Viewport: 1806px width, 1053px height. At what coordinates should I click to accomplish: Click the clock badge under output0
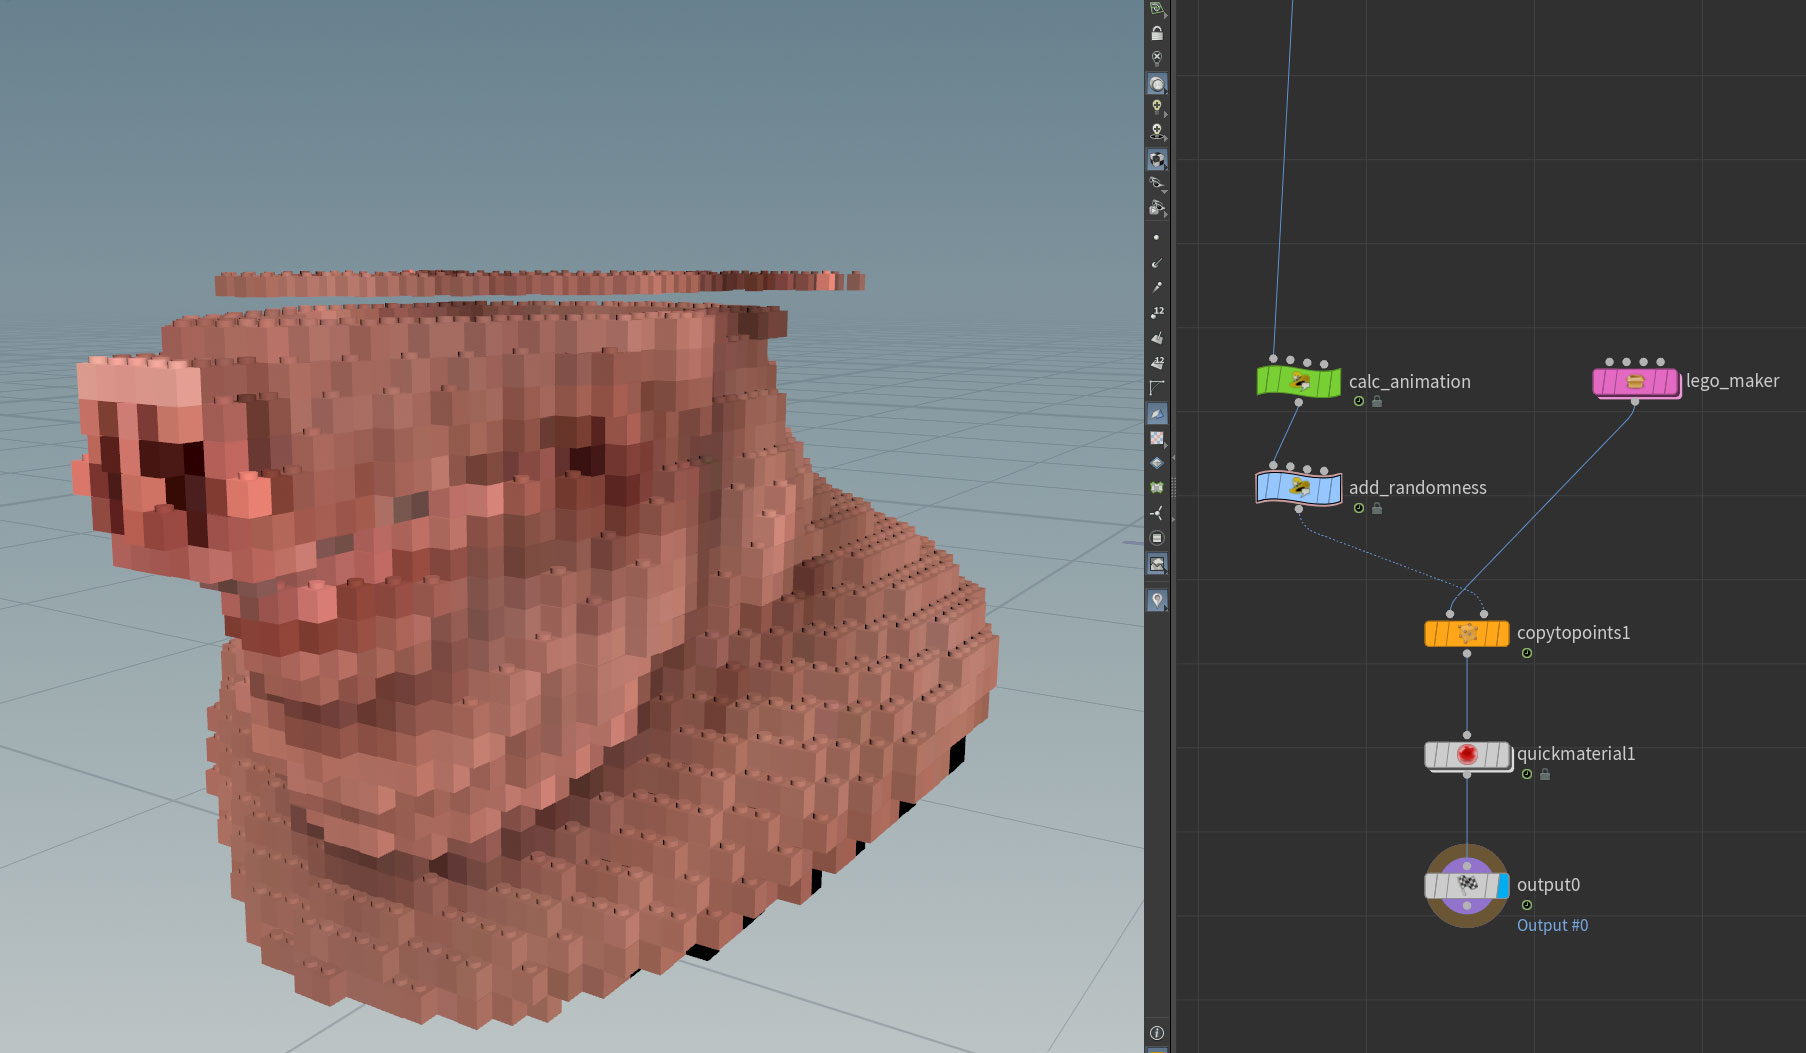[1527, 905]
